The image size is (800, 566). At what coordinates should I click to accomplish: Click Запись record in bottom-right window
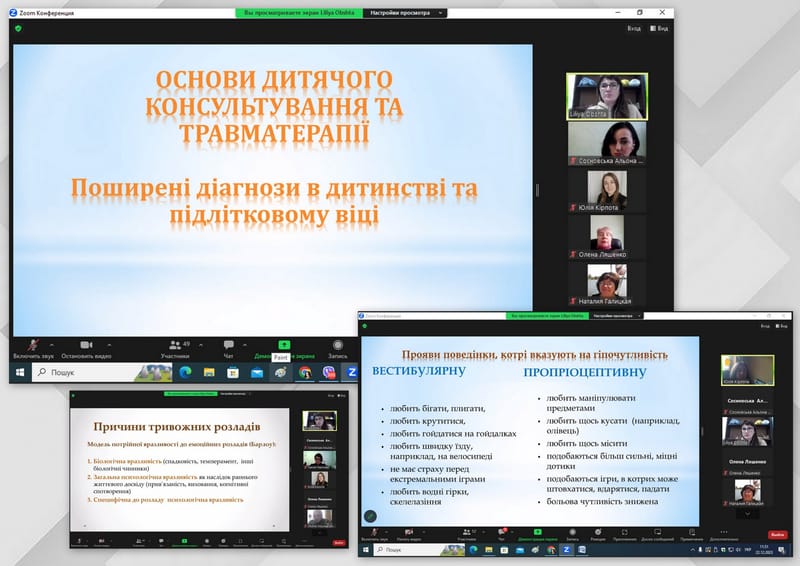572,532
